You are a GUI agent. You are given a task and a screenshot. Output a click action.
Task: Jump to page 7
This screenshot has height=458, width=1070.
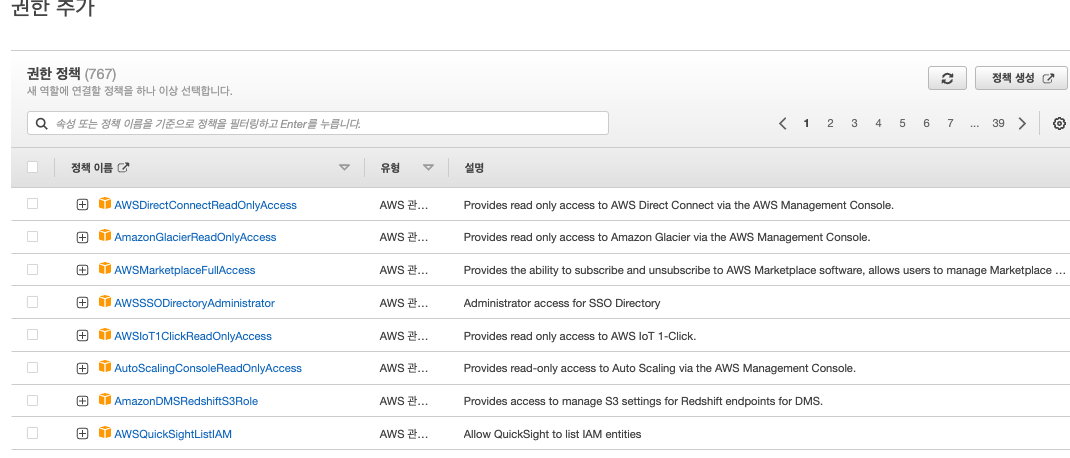pyautogui.click(x=950, y=124)
